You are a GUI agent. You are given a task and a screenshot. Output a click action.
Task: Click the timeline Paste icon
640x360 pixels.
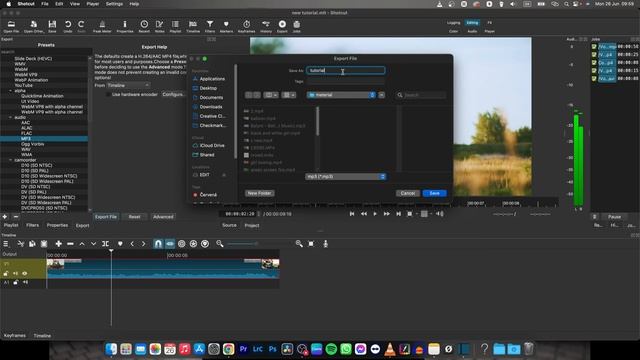[x=44, y=244]
